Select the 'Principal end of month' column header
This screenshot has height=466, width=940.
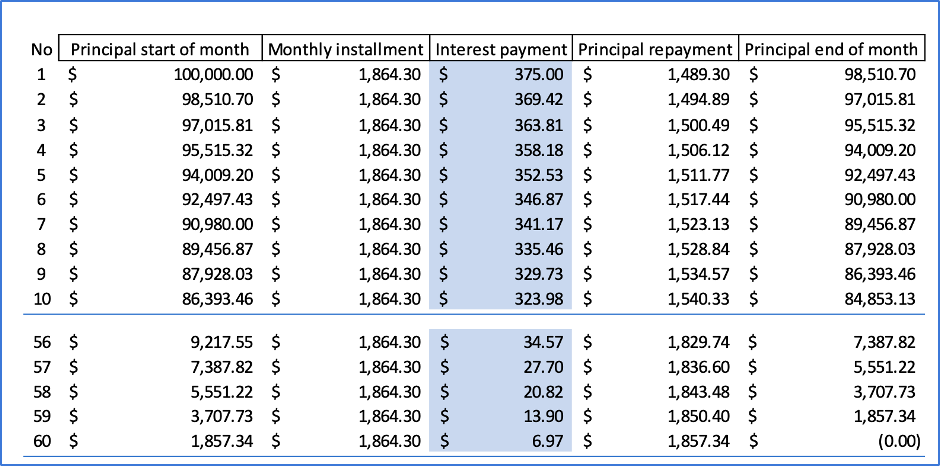831,49
